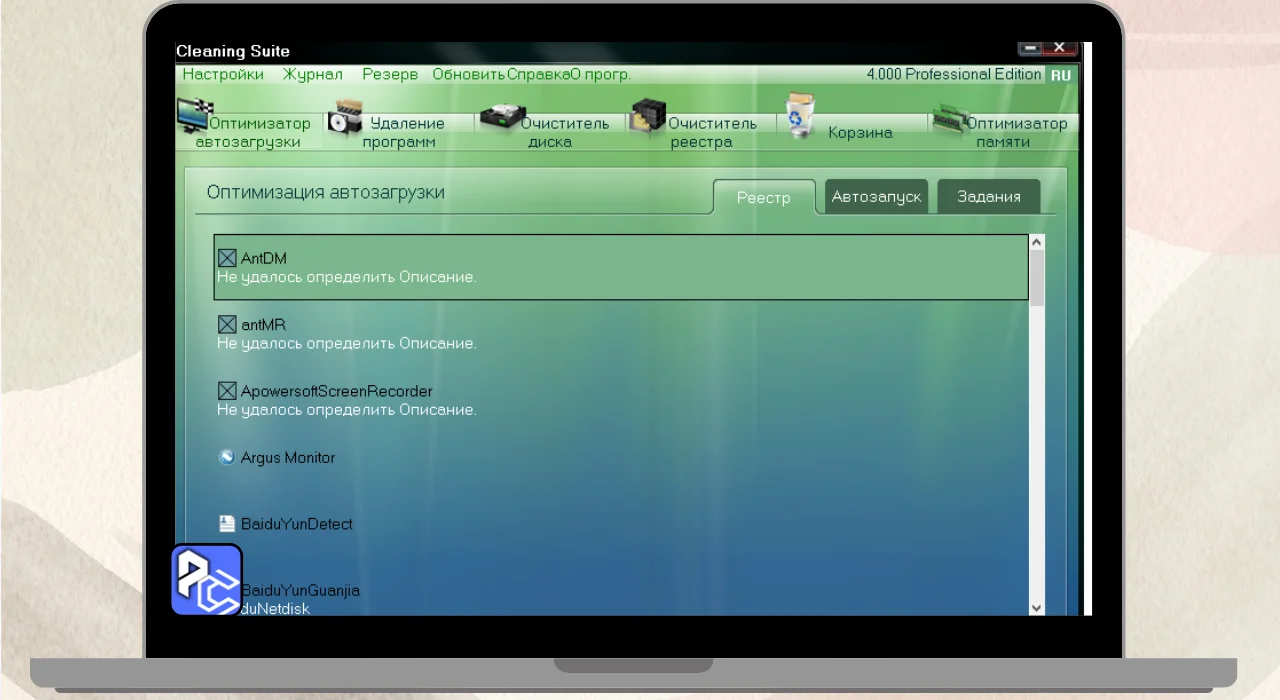Open the Очиститель диска drive icon
Image resolution: width=1280 pixels, height=700 pixels.
pyautogui.click(x=502, y=116)
